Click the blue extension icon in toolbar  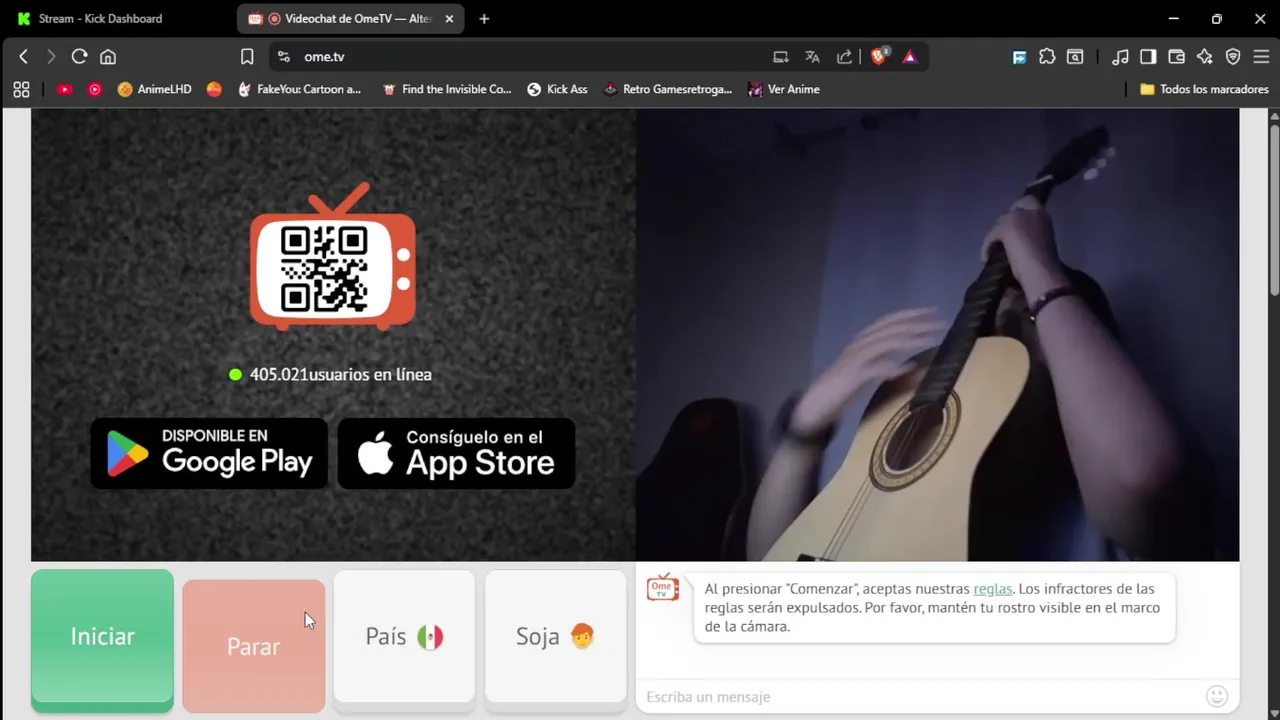pyautogui.click(x=1019, y=57)
